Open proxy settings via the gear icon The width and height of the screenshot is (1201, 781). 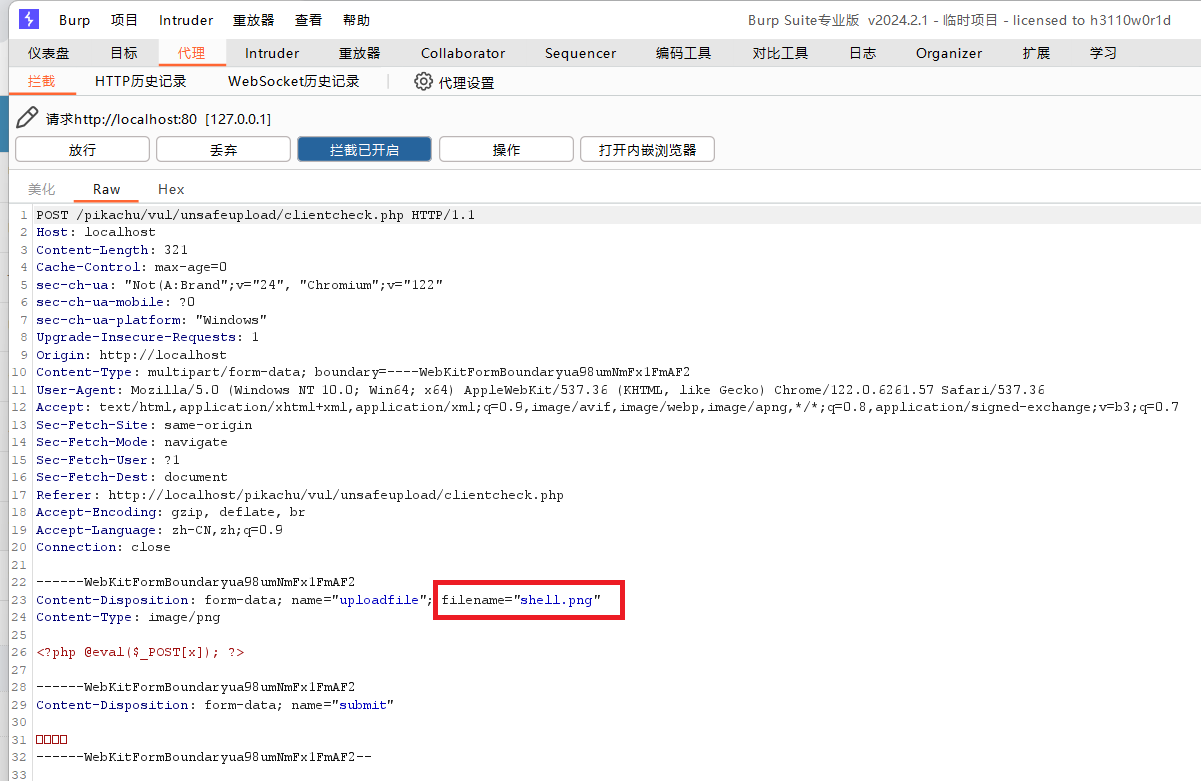(x=423, y=82)
